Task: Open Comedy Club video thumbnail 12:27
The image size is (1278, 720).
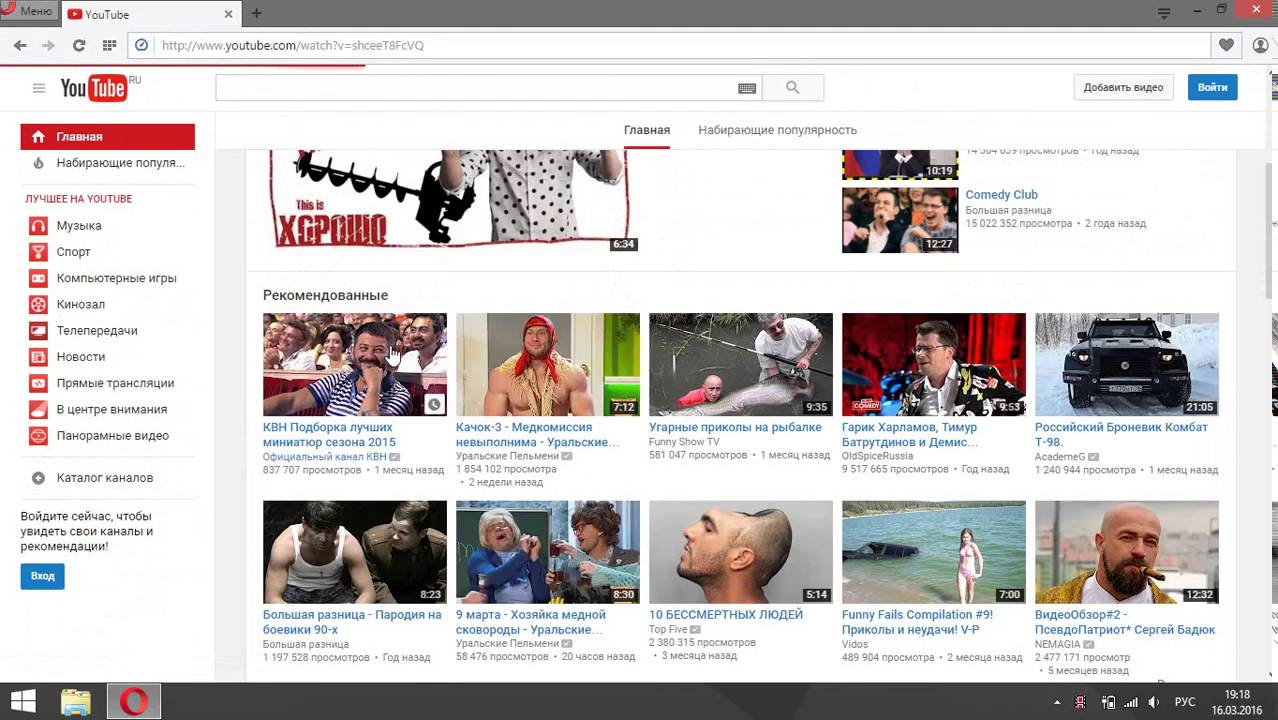Action: 900,220
